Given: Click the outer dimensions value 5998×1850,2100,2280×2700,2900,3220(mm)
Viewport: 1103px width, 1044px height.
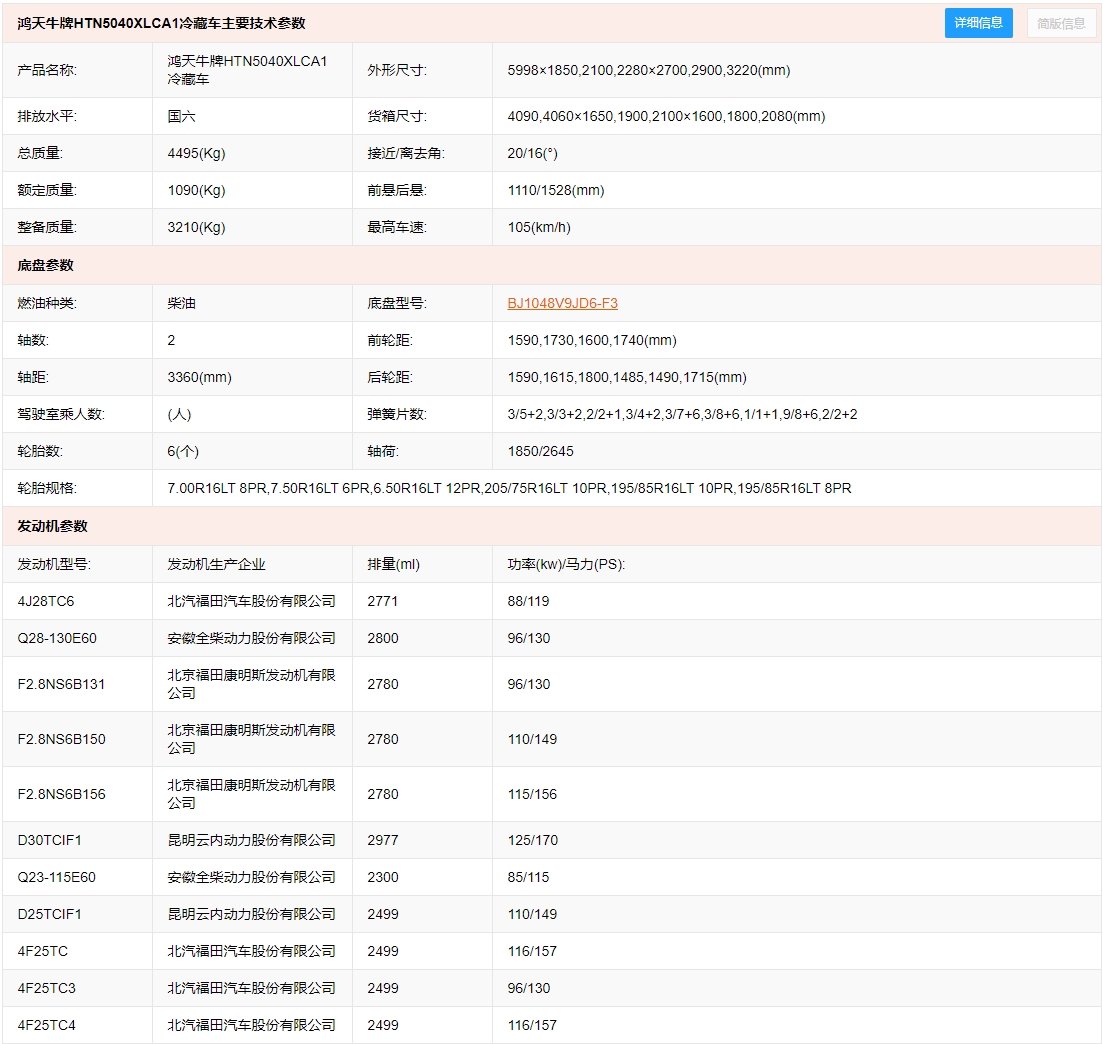Looking at the screenshot, I should coord(649,70).
